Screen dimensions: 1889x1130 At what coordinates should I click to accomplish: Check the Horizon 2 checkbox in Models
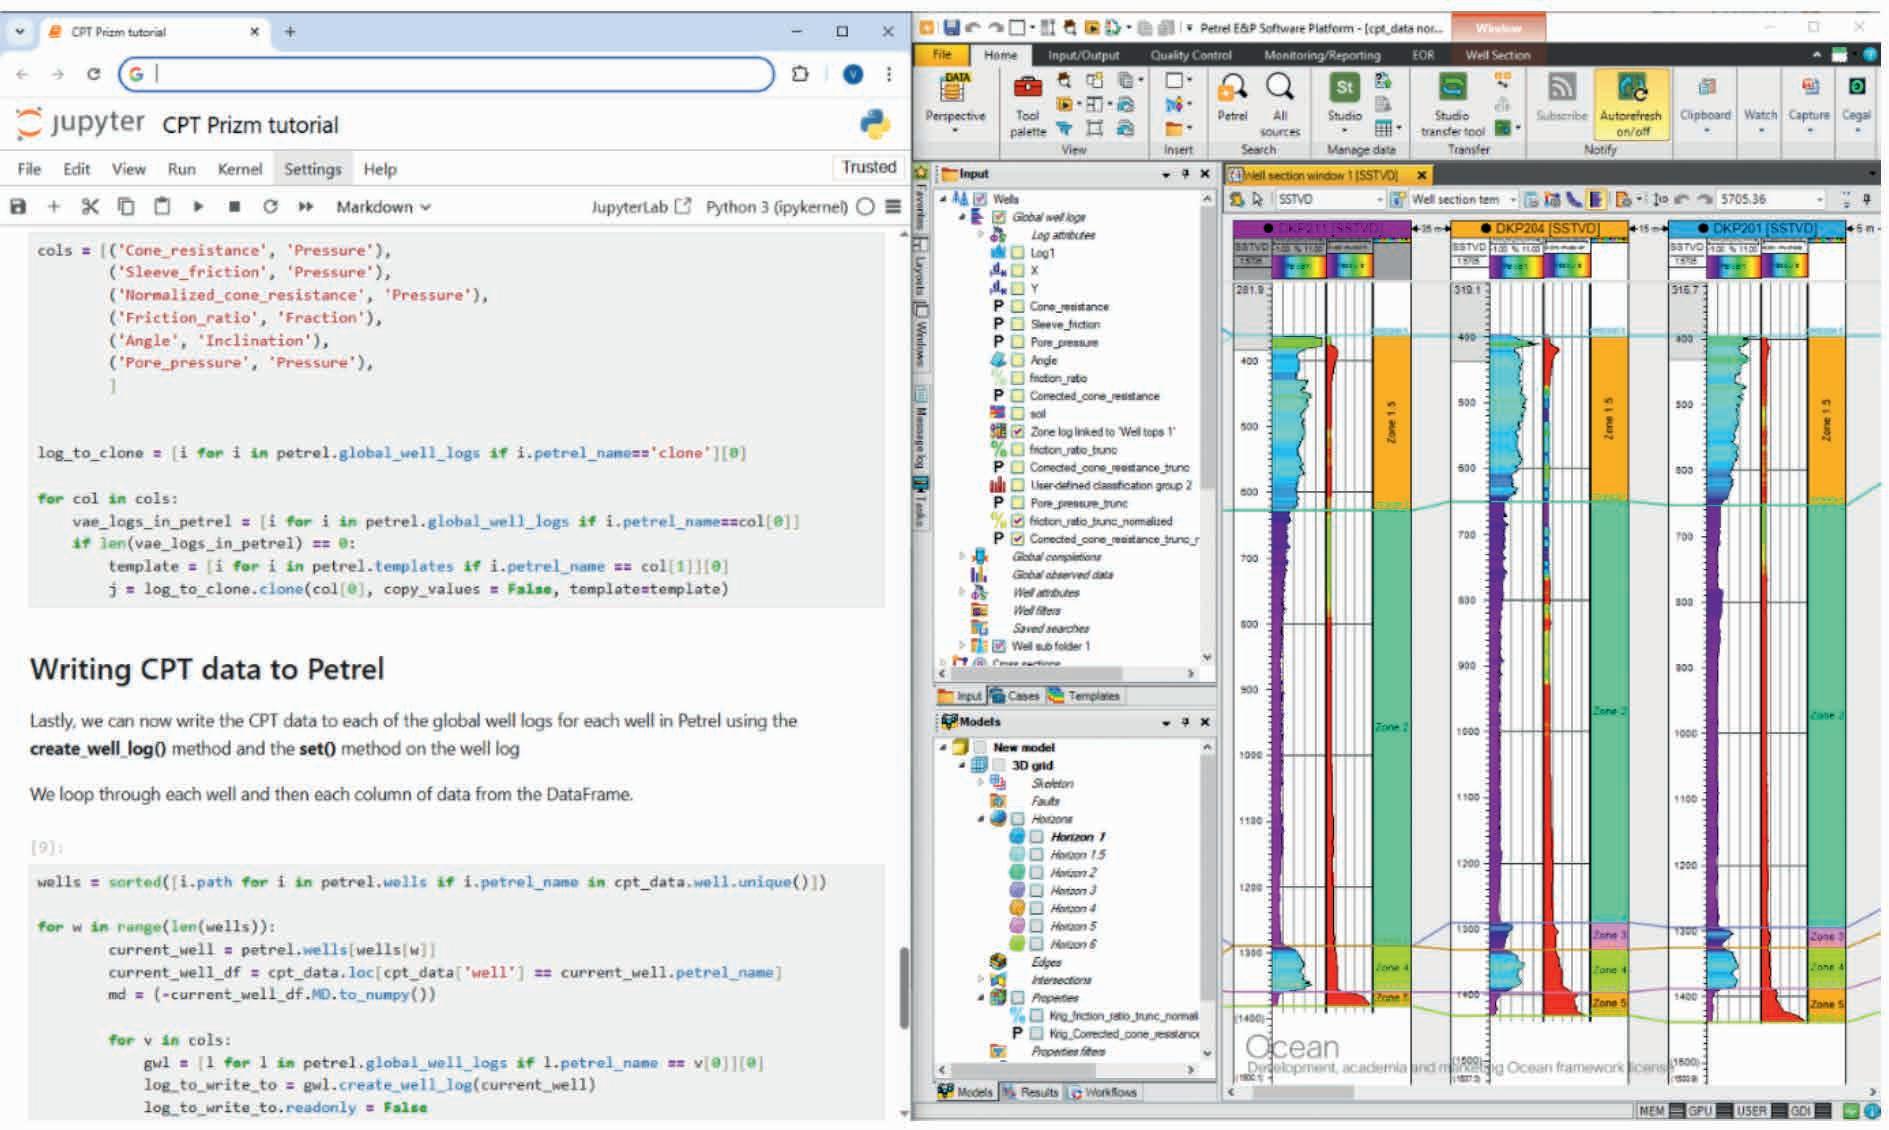point(1037,873)
